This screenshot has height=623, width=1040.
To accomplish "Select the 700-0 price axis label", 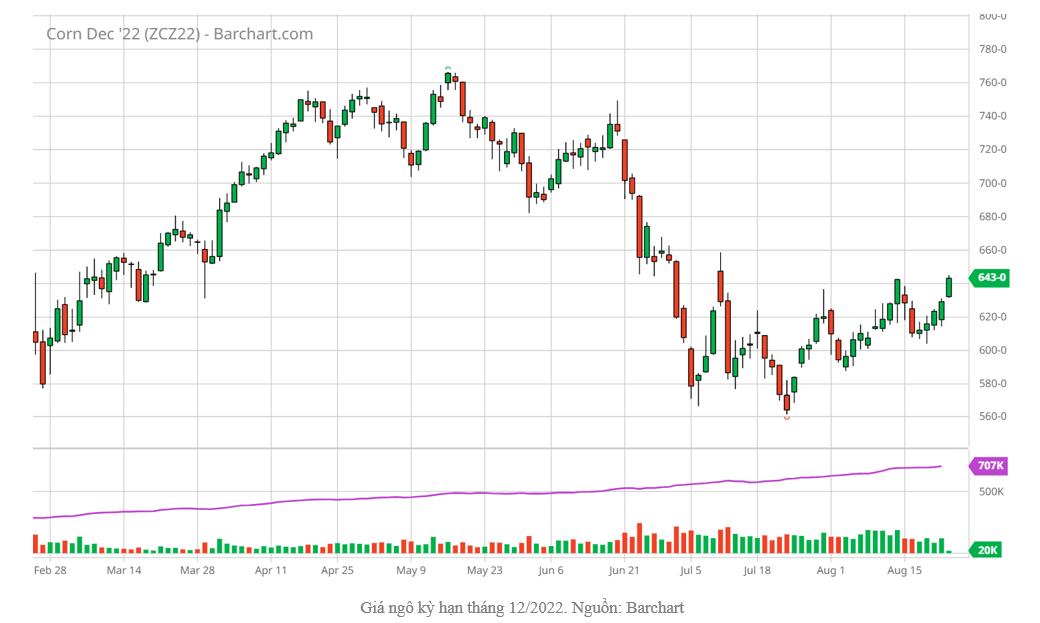I will (x=993, y=183).
